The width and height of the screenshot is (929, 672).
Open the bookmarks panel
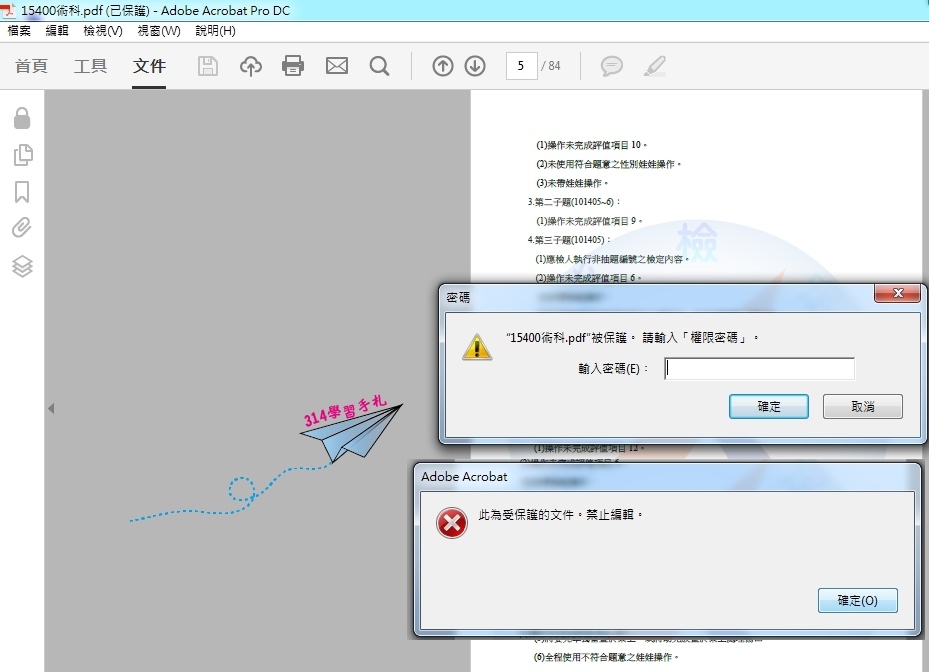tap(22, 192)
